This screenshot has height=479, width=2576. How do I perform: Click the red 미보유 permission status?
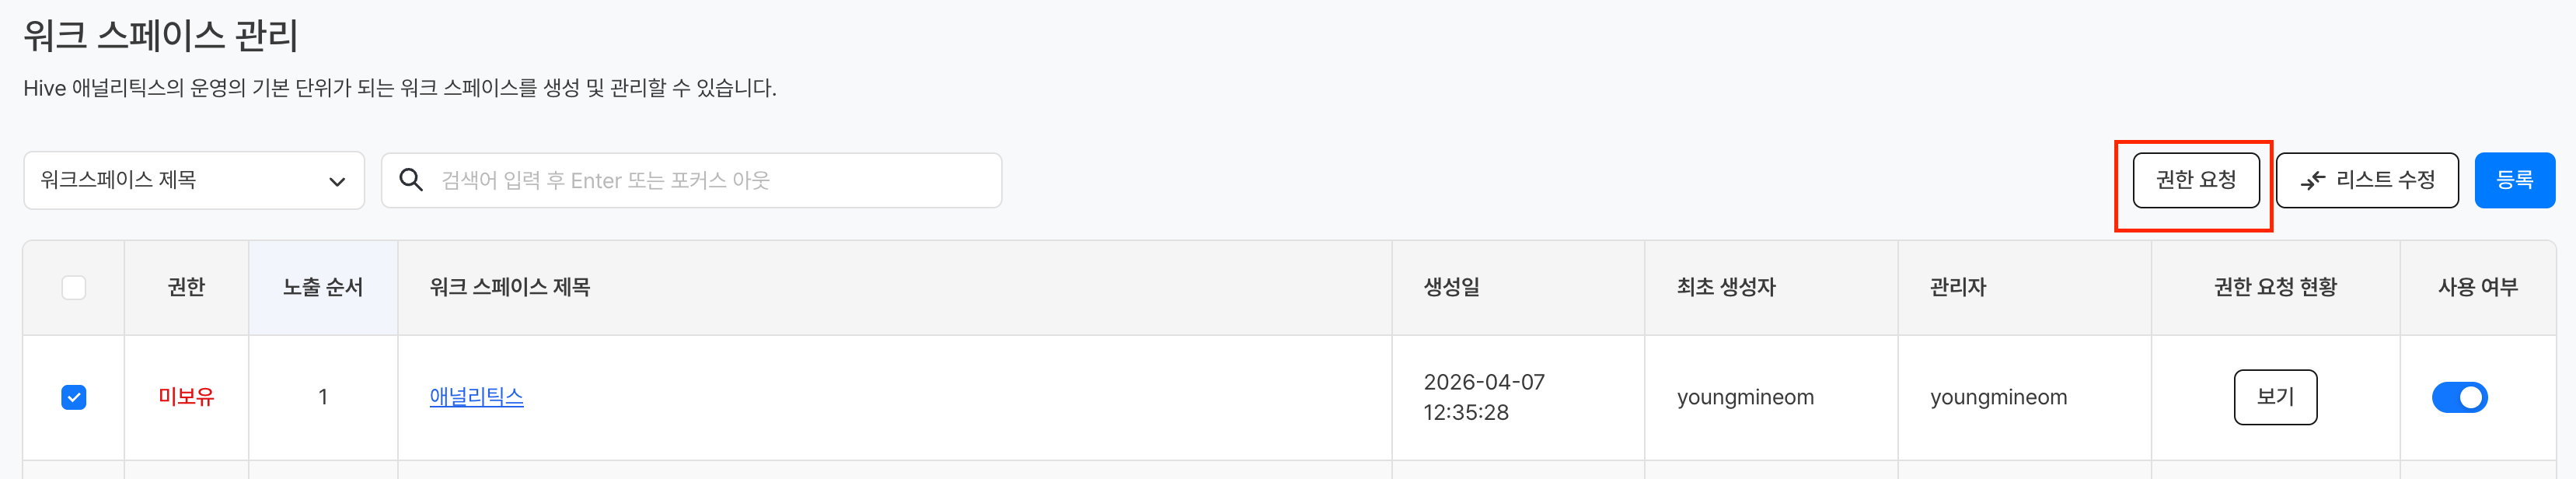pyautogui.click(x=186, y=397)
